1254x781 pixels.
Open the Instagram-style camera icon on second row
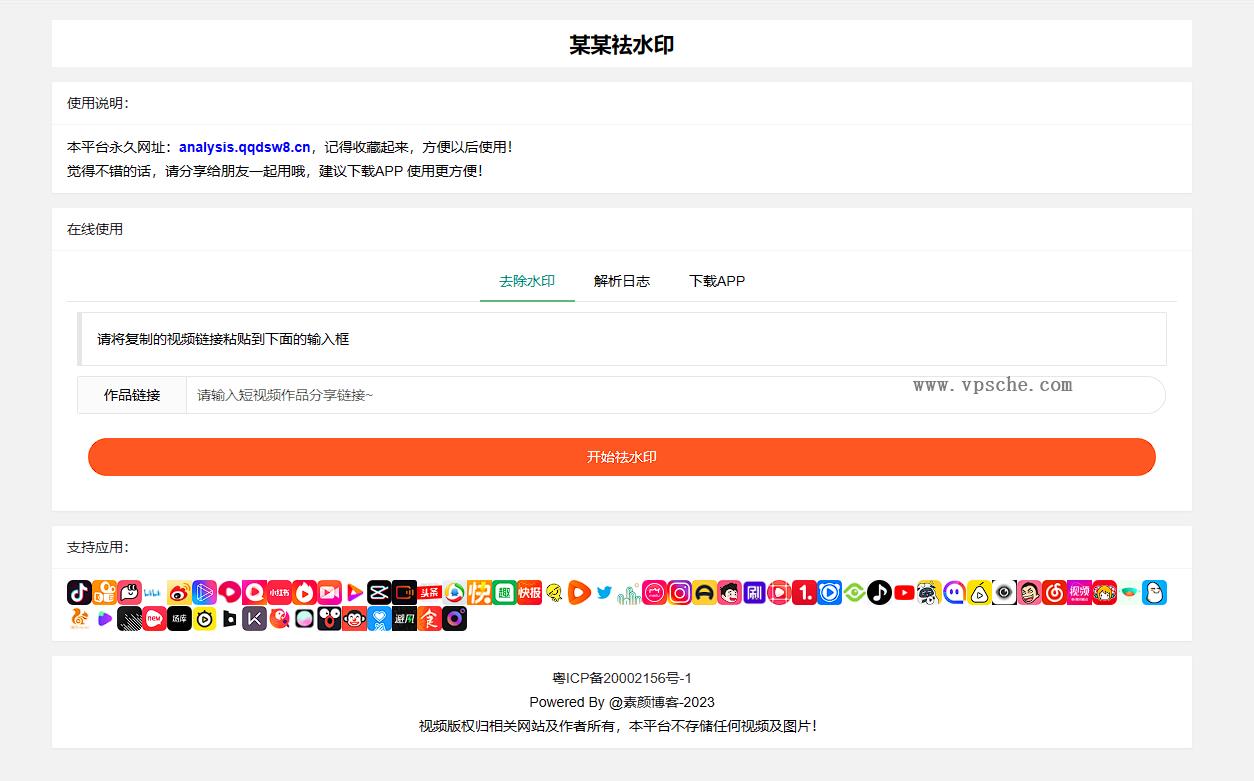454,618
